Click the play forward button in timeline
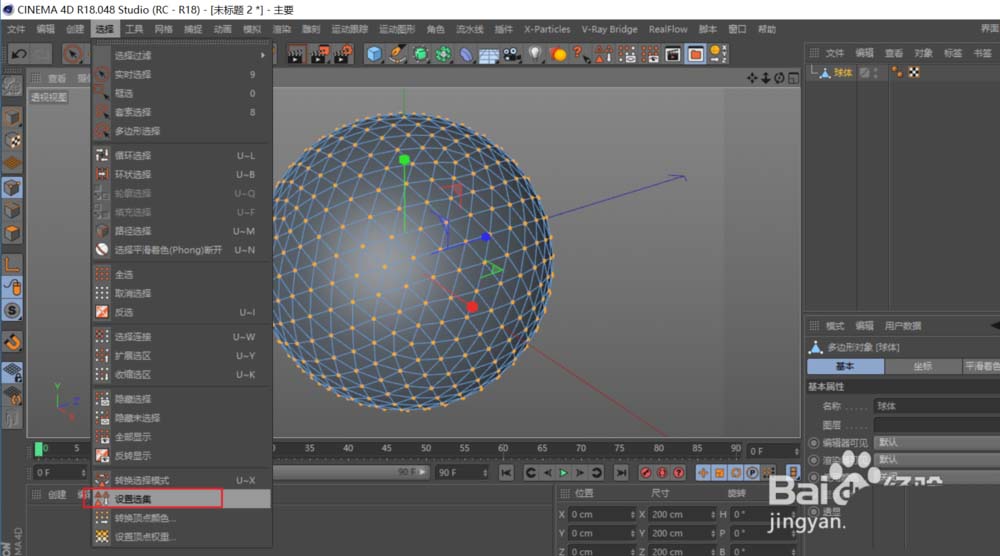The image size is (1000, 556). pyautogui.click(x=563, y=472)
